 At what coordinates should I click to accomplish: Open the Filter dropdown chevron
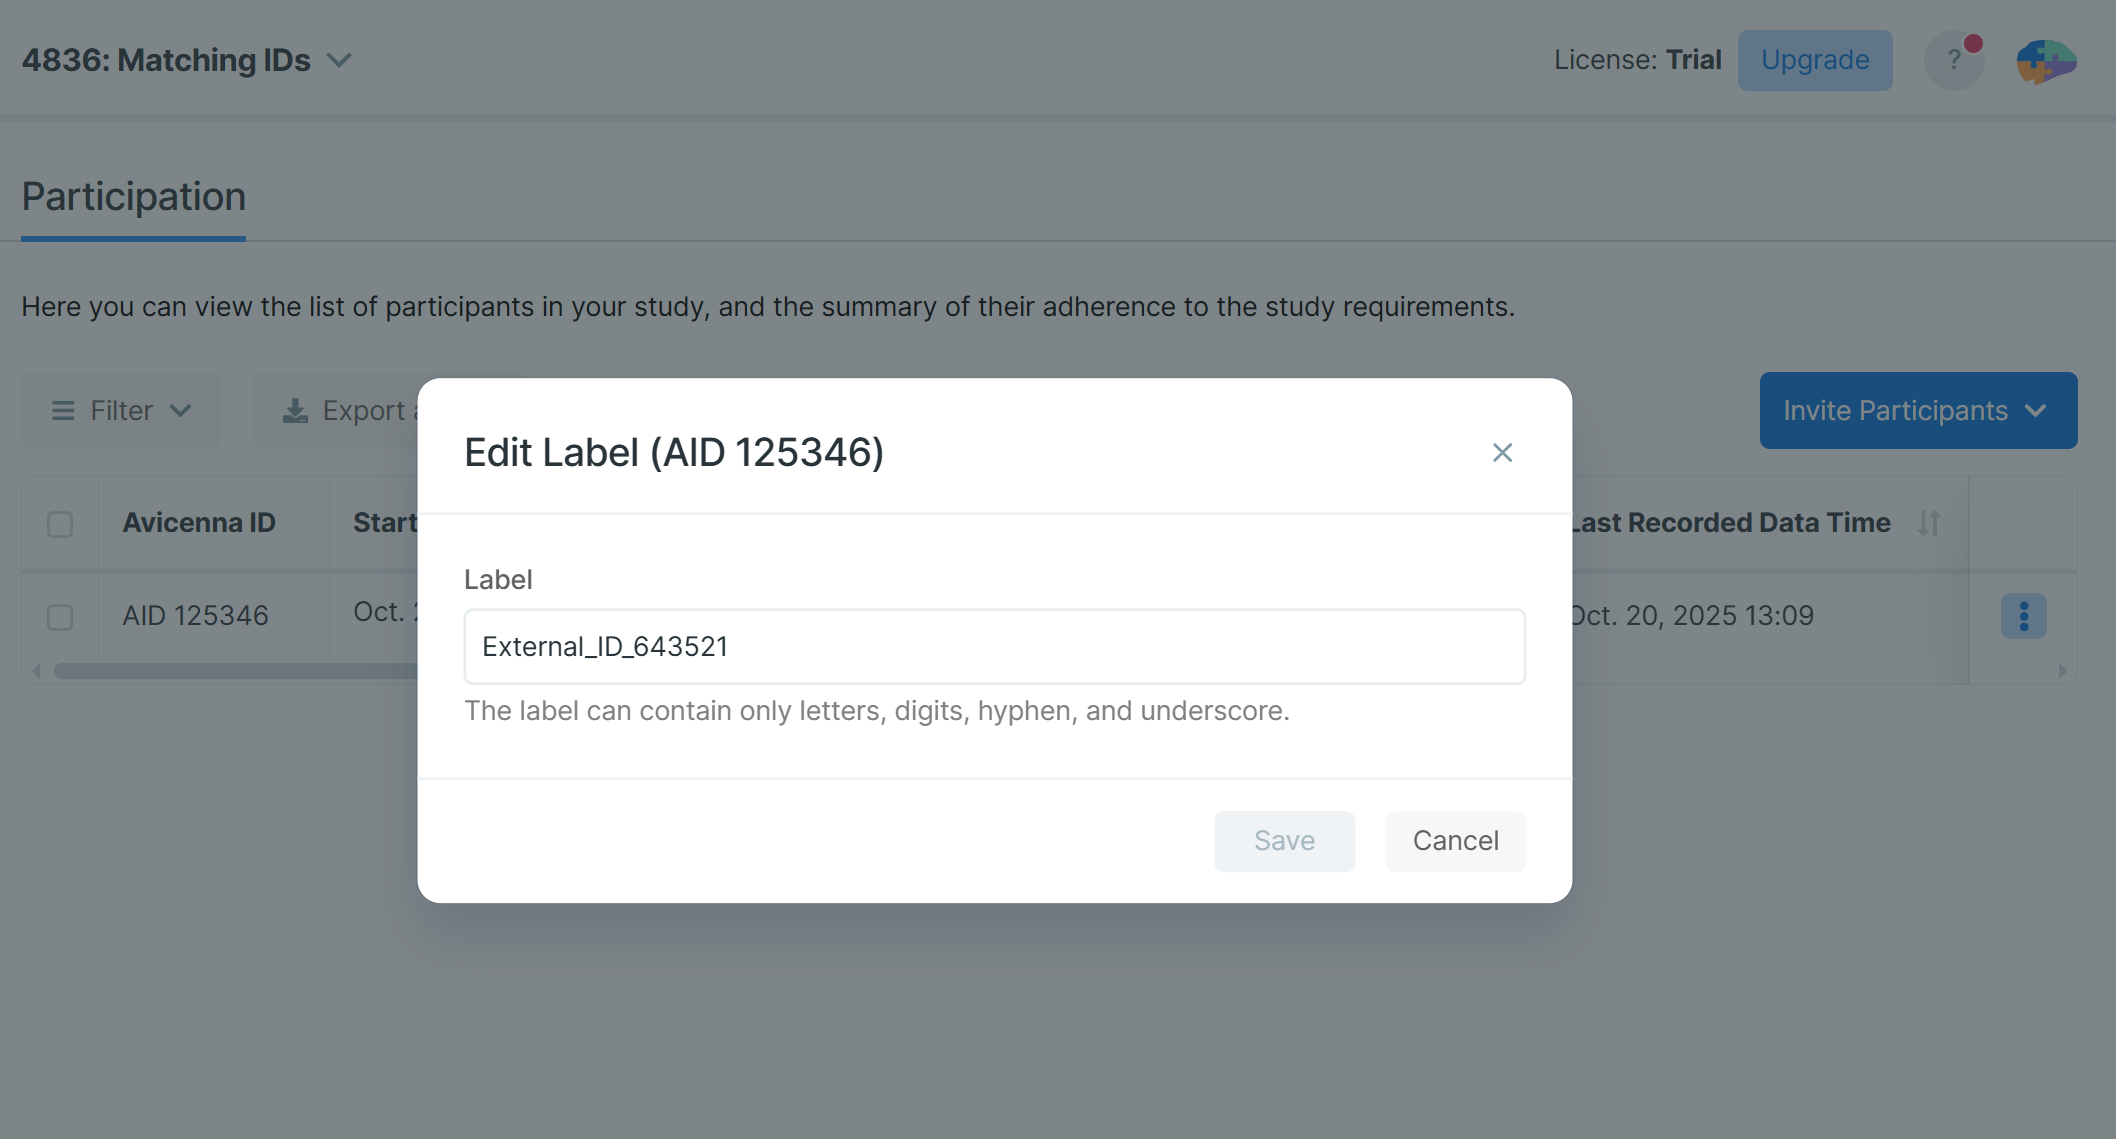point(181,411)
